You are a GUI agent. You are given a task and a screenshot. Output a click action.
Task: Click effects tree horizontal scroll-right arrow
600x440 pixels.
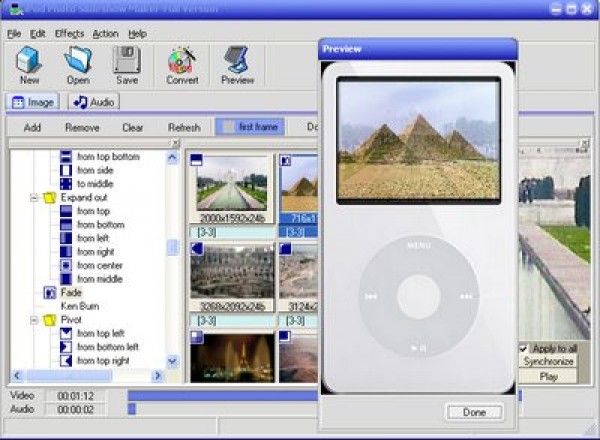coord(157,376)
